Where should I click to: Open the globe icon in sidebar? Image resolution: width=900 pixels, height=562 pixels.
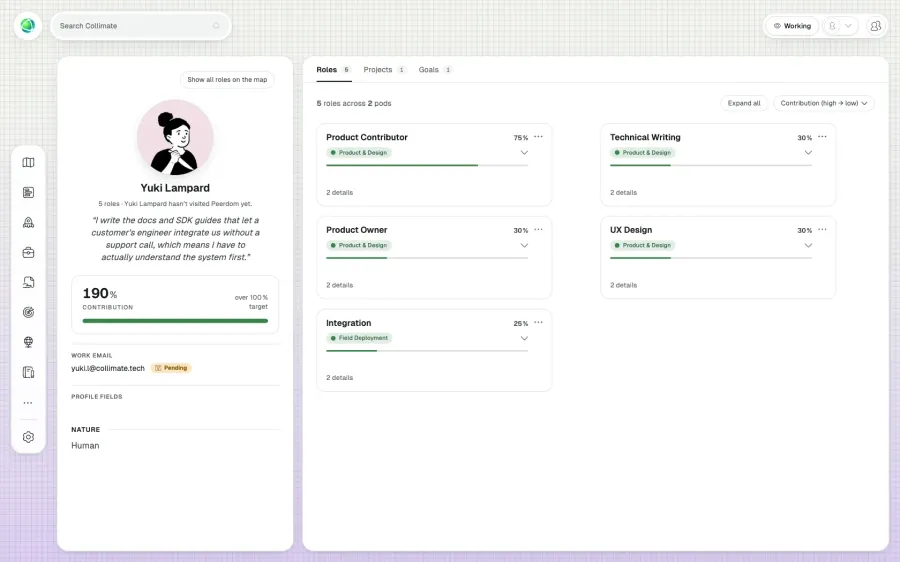click(x=28, y=342)
